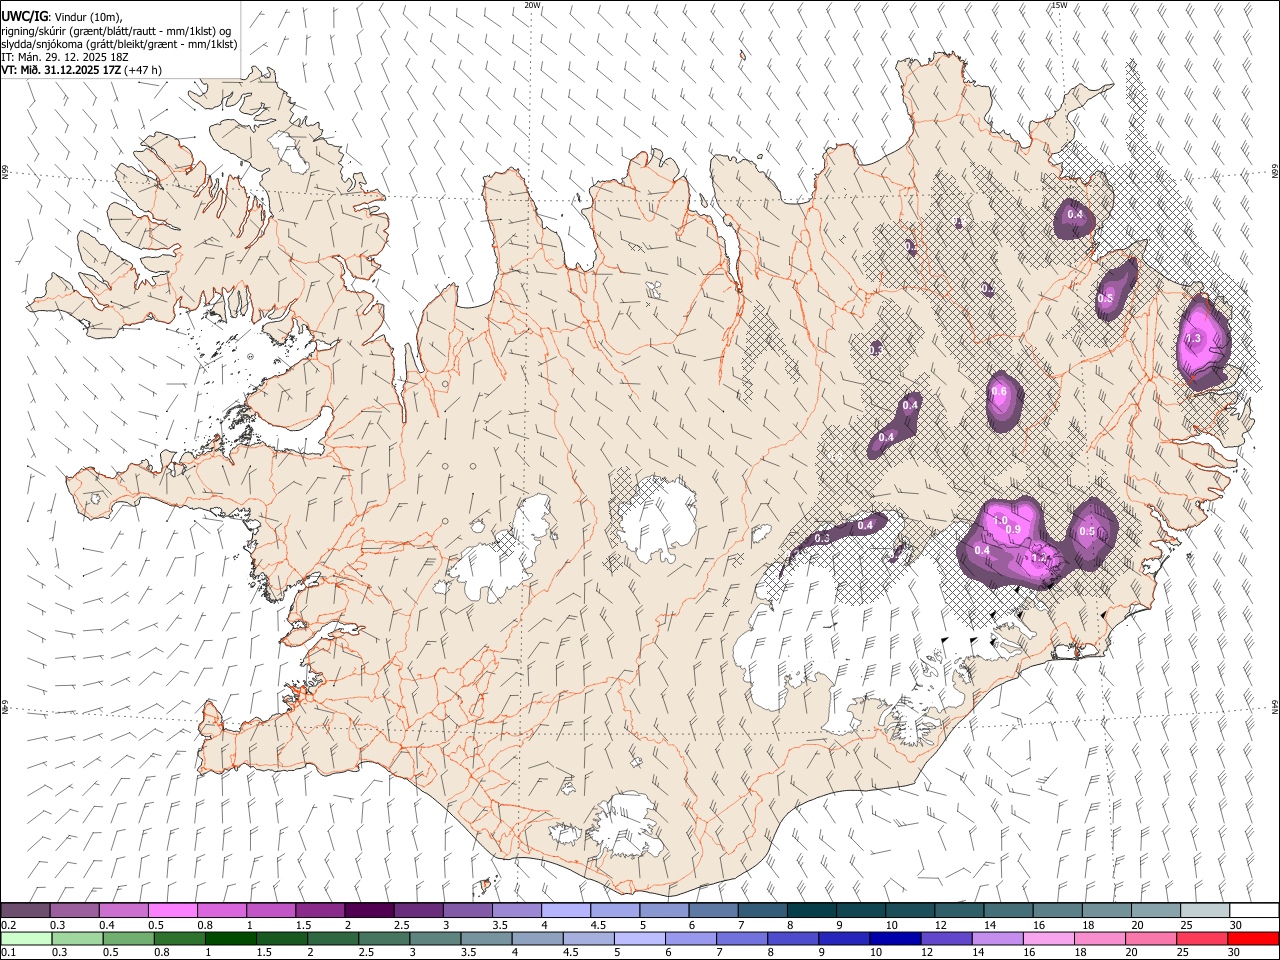Select the darkest green 1 swatch in lower legend
The image size is (1280, 960).
click(x=231, y=938)
